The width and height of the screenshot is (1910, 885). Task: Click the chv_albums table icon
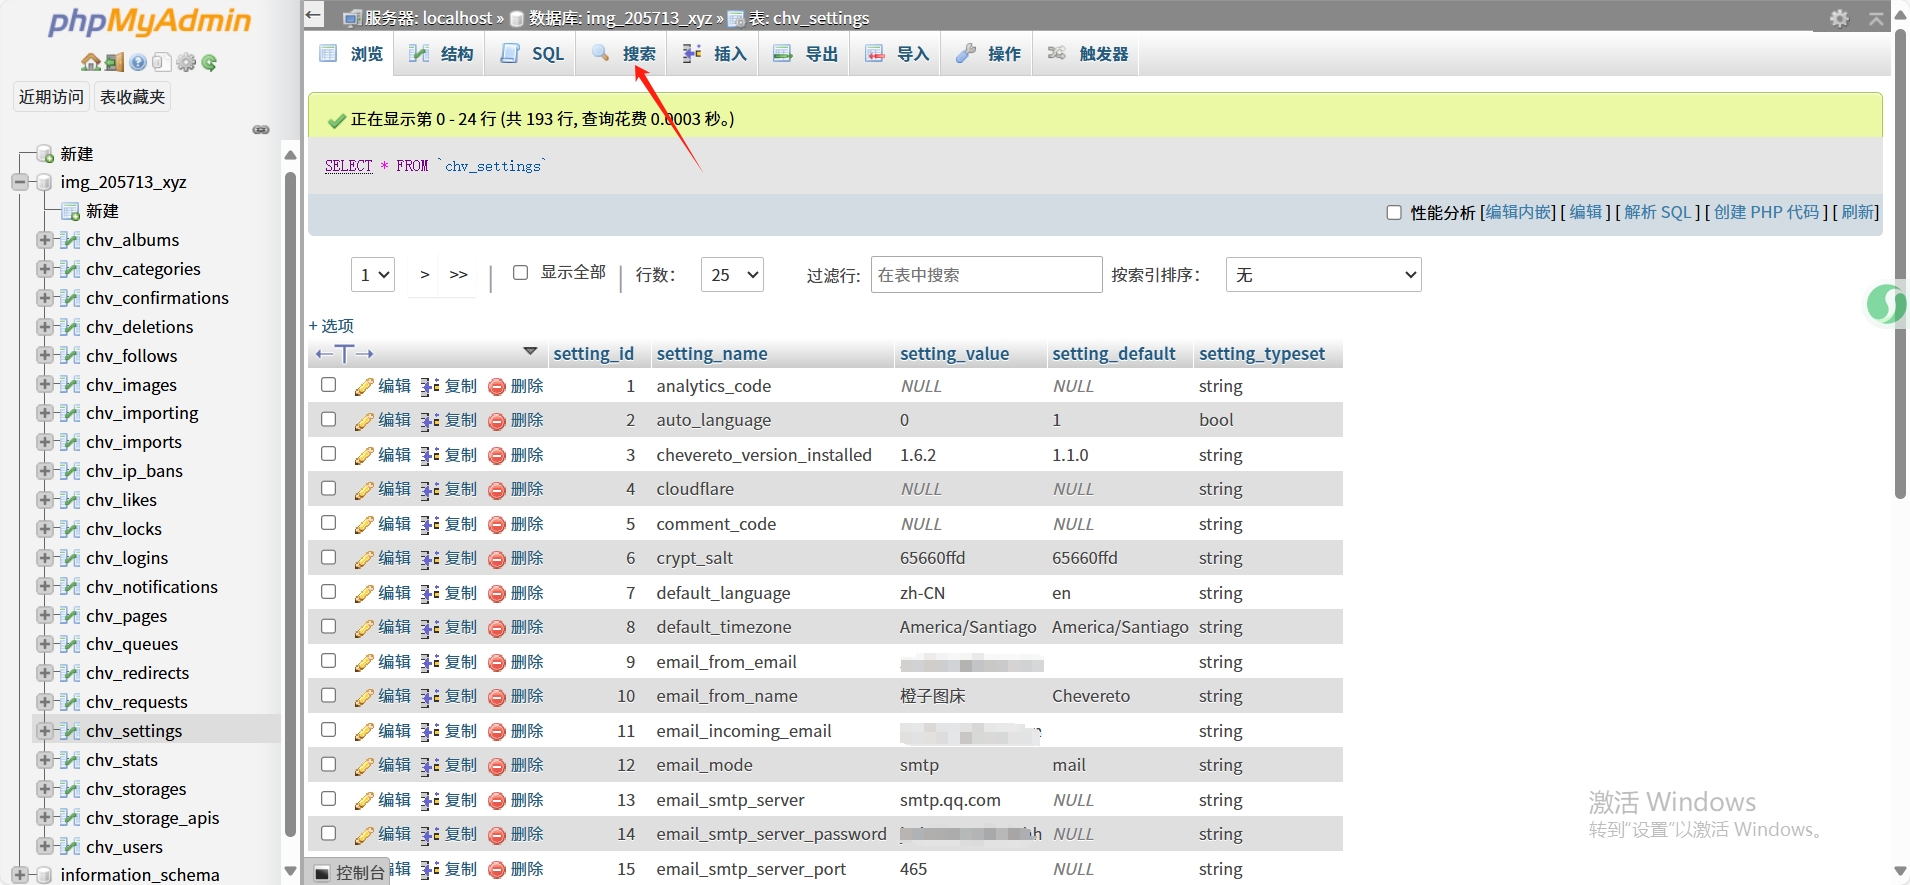(70, 240)
